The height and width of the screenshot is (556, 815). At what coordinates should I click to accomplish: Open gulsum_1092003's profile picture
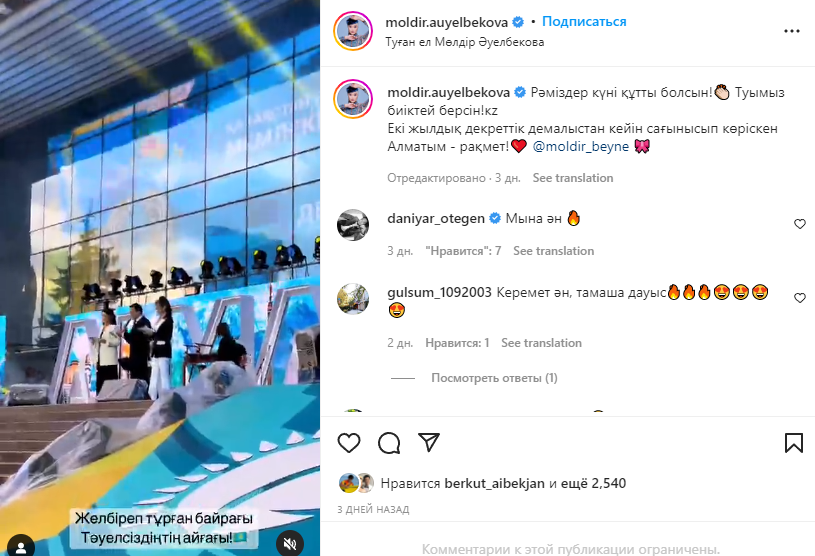click(x=353, y=299)
